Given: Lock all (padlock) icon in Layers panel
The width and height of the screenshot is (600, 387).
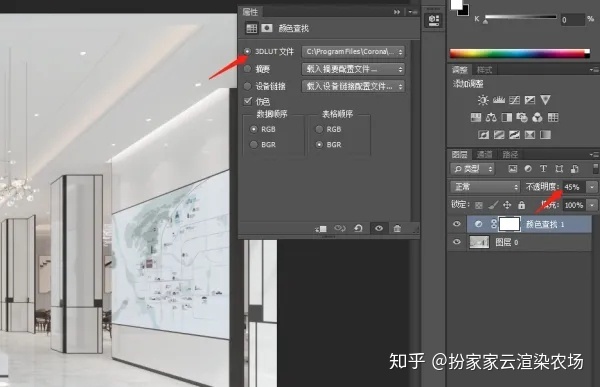Looking at the screenshot, I should (x=522, y=205).
